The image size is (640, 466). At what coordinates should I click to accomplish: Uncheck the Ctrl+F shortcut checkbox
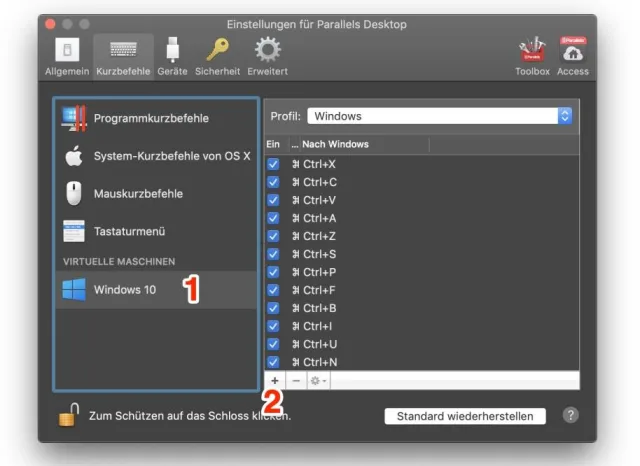click(x=273, y=290)
